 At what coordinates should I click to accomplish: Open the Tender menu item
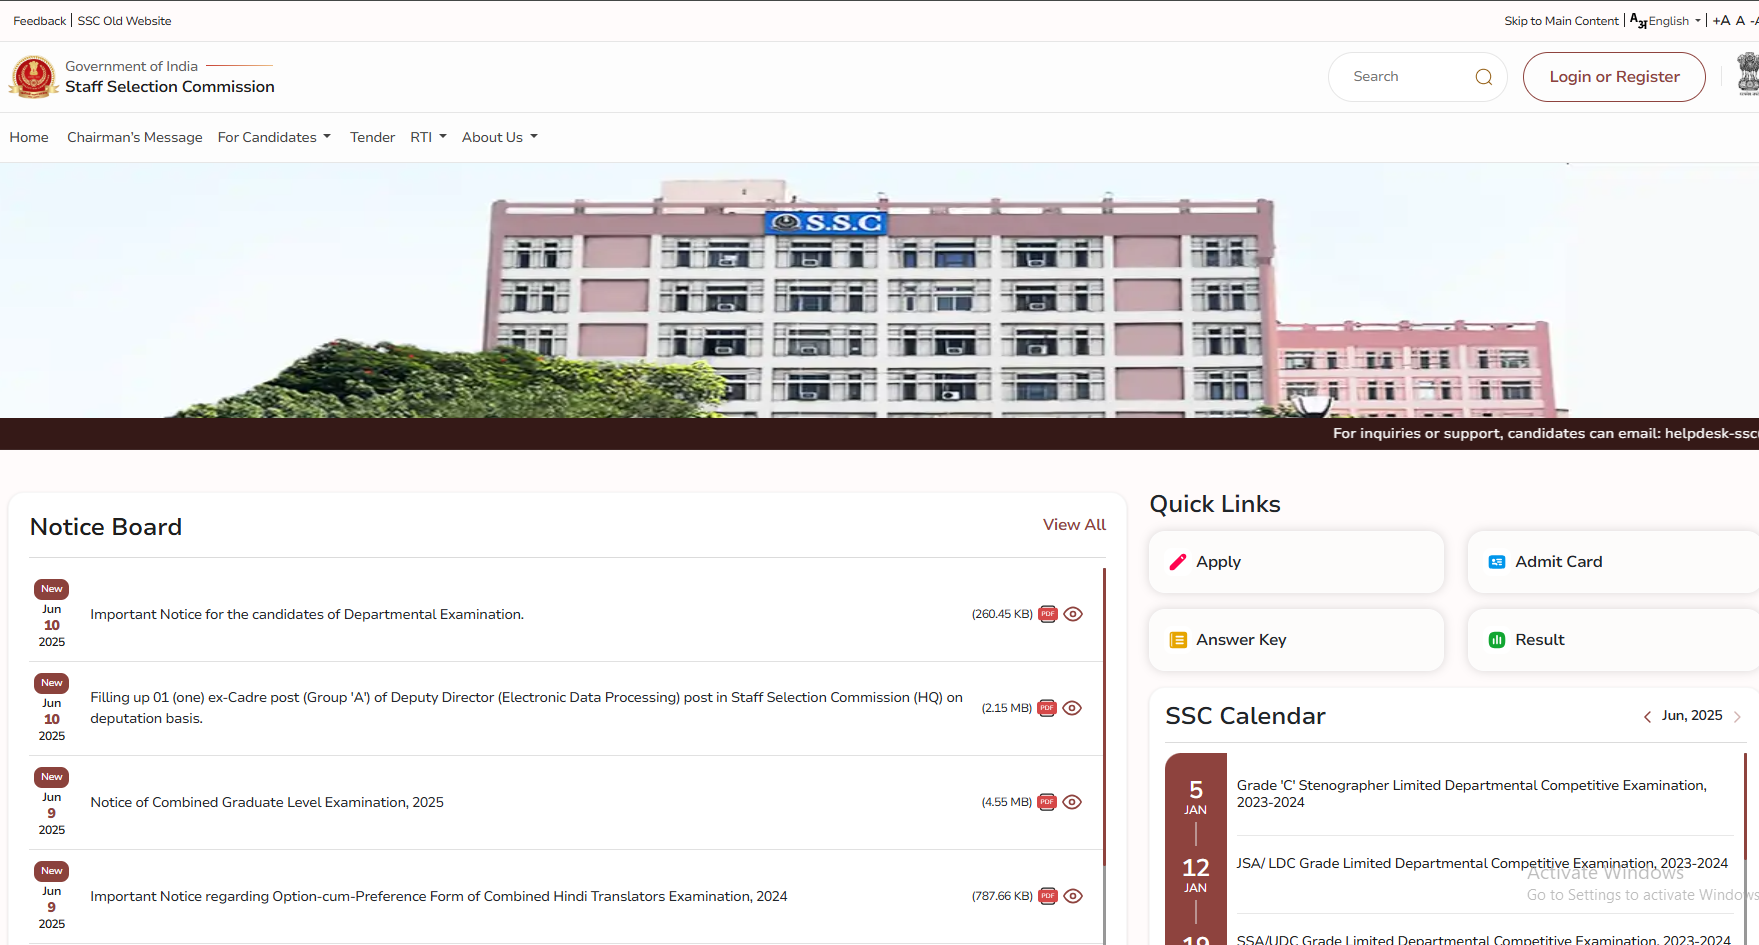pyautogui.click(x=372, y=137)
